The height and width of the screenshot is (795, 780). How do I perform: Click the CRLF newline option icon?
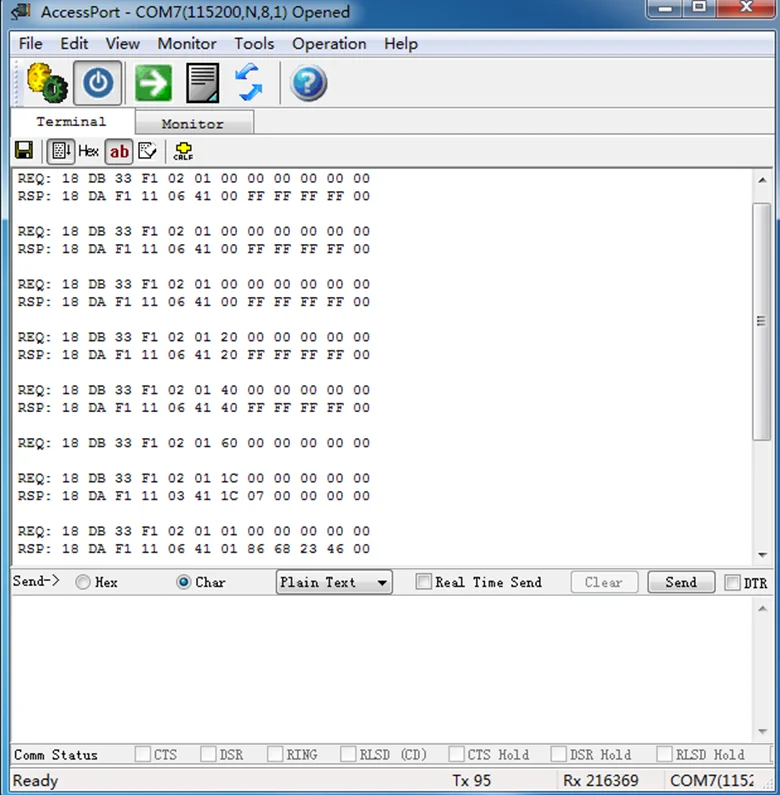[183, 151]
